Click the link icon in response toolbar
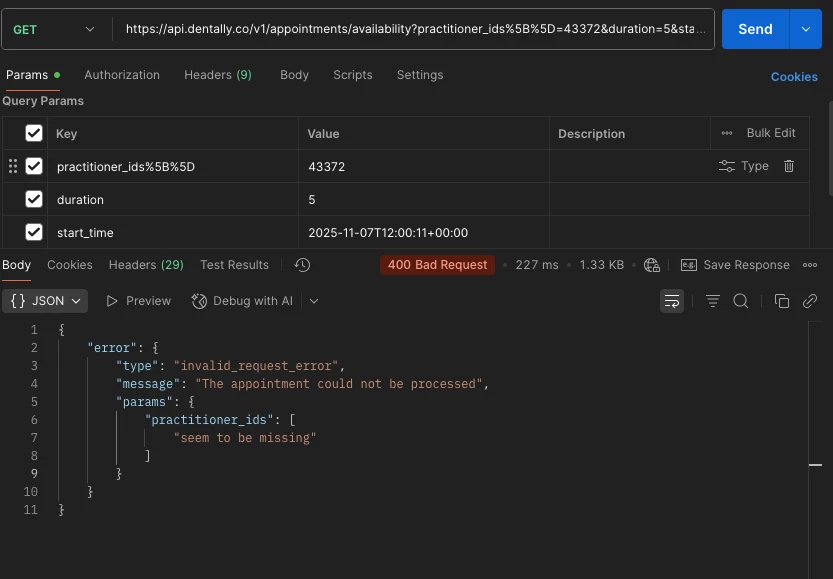 coord(810,301)
